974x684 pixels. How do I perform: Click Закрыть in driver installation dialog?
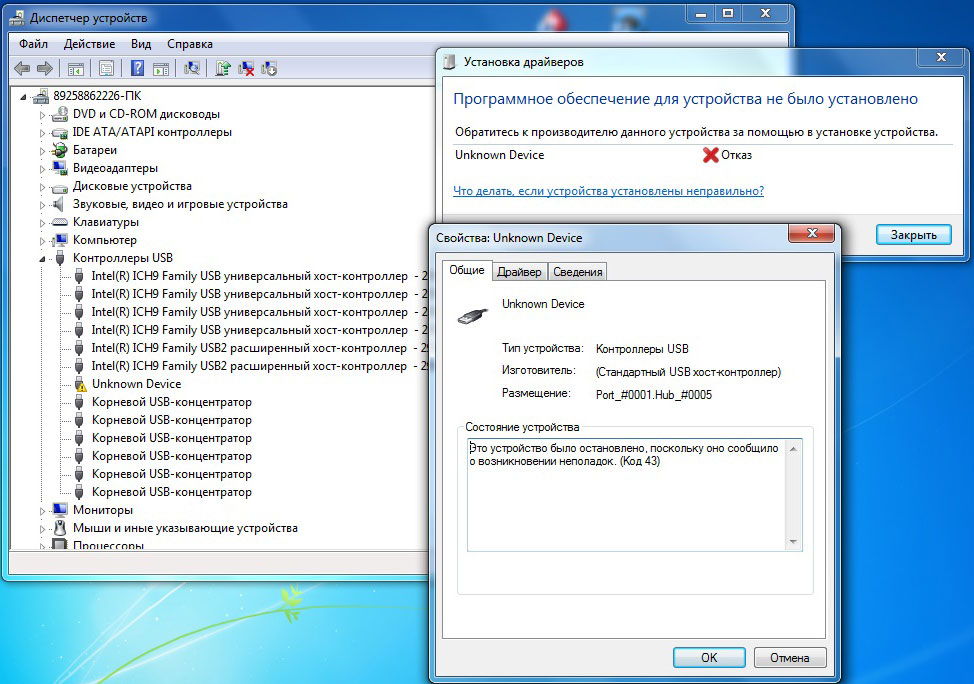[913, 235]
